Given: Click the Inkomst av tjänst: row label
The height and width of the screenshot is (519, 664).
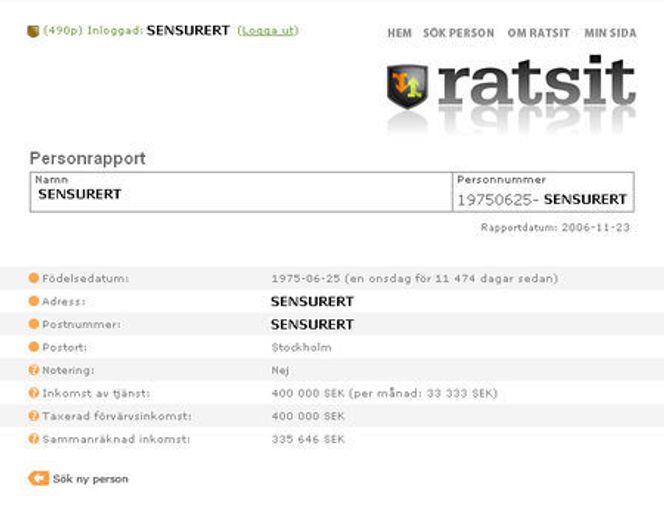Looking at the screenshot, I should click(x=96, y=393).
